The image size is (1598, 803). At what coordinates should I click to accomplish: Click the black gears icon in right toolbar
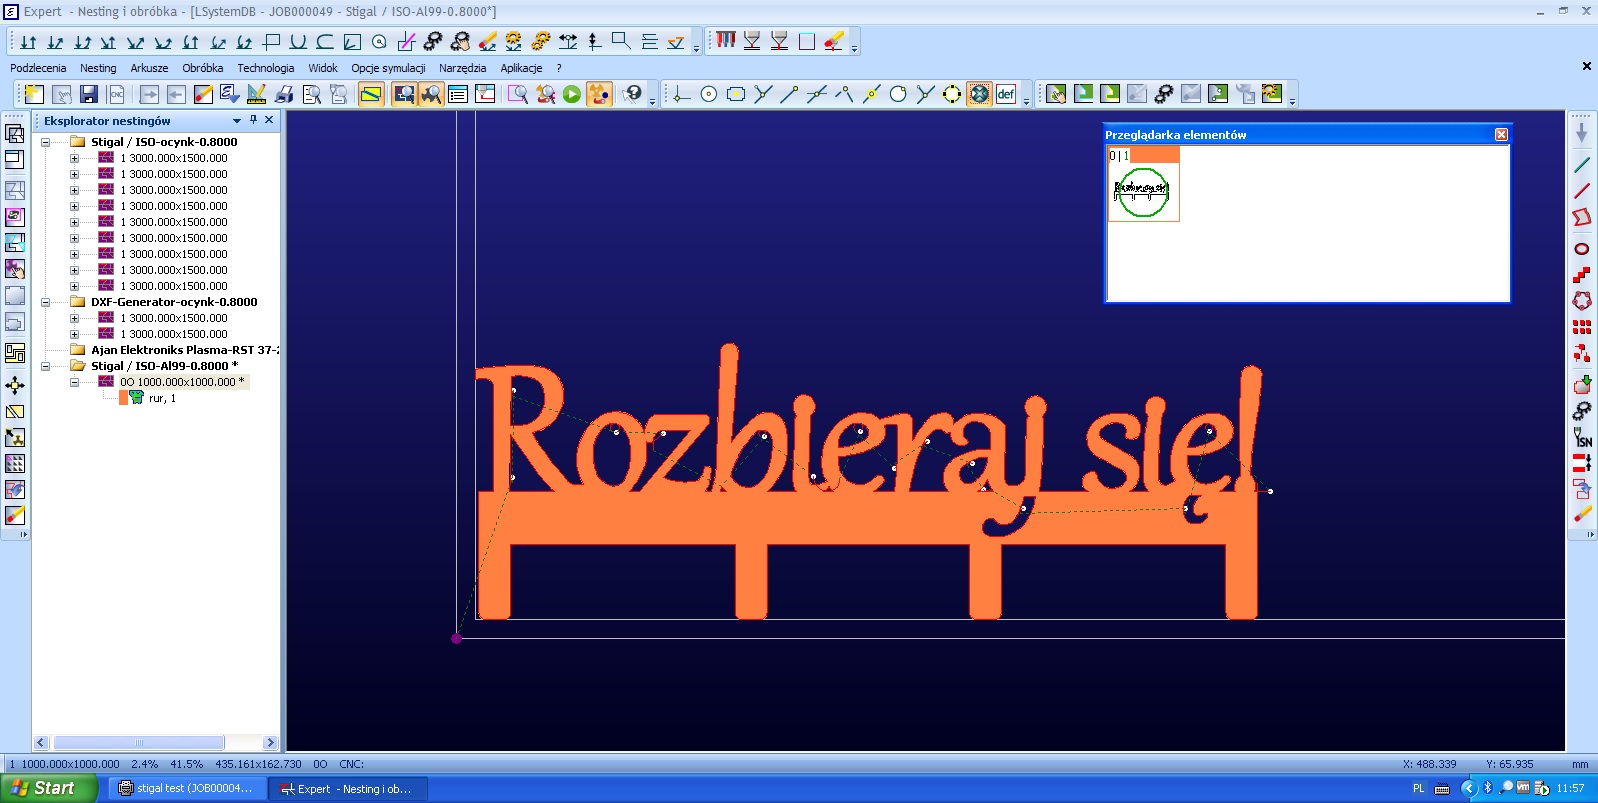(1582, 411)
